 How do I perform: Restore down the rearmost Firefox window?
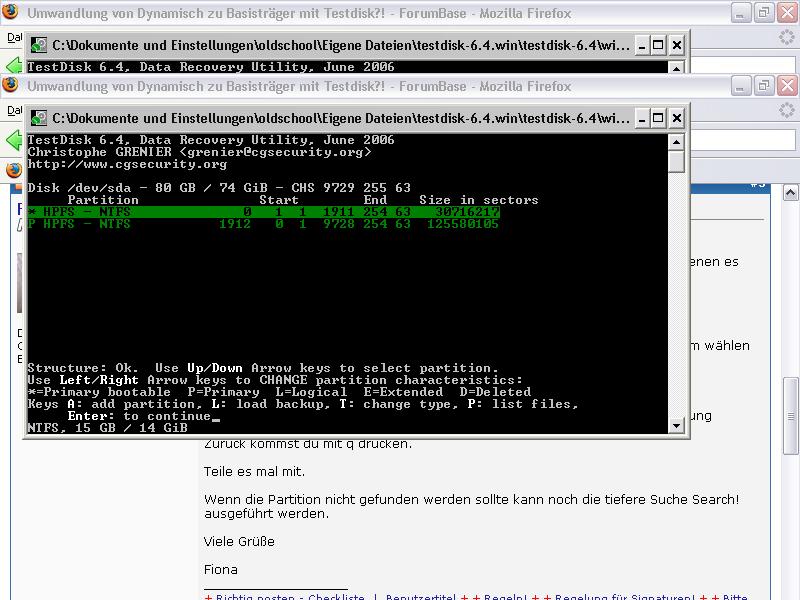764,13
